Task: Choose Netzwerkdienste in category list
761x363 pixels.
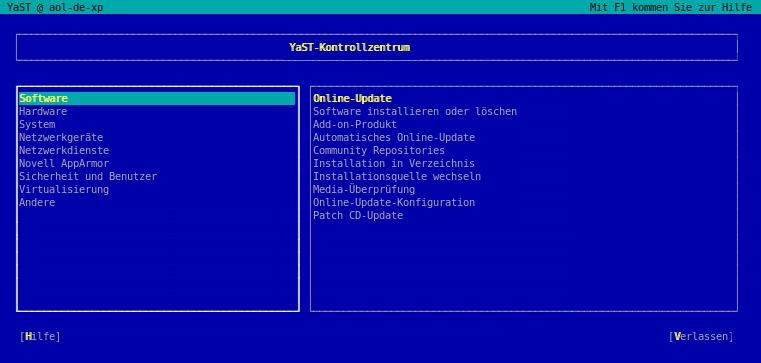Action: click(64, 150)
